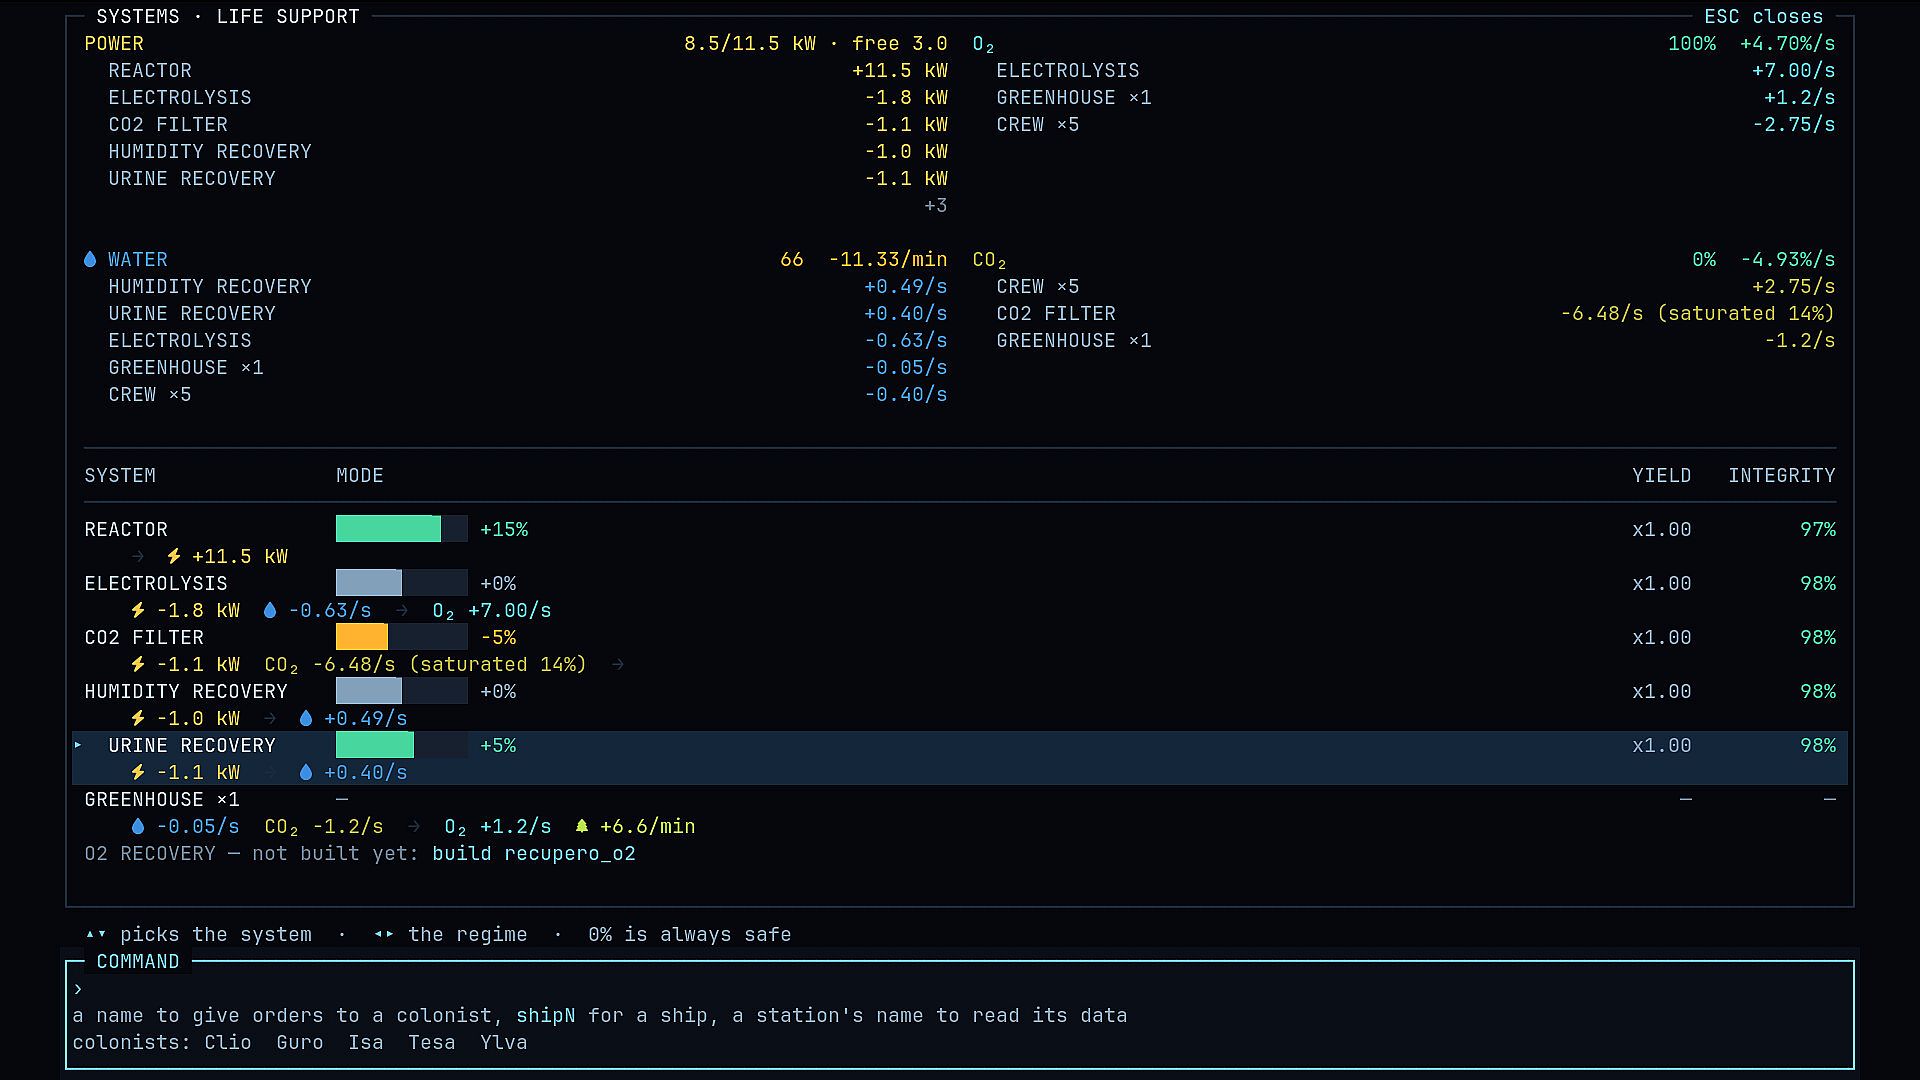This screenshot has height=1080, width=1920.
Task: Click the water drop icon in GREENHOUSE detail line
Action: [x=138, y=826]
